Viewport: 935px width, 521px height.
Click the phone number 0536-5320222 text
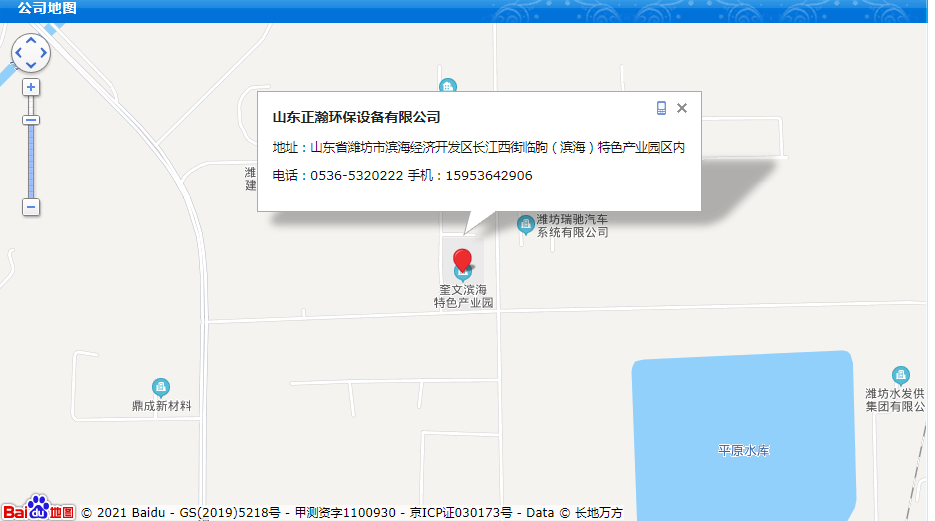(356, 176)
